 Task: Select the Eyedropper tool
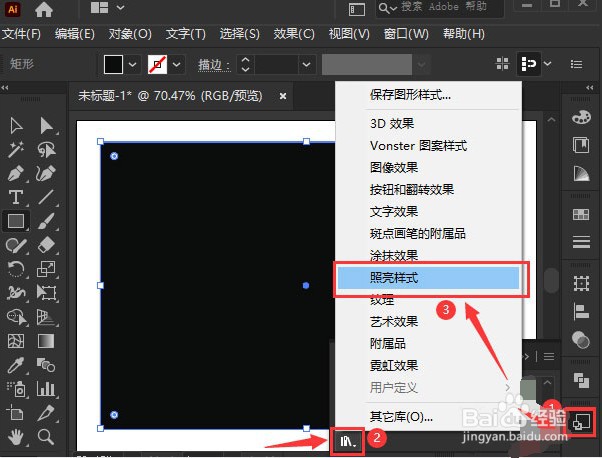click(x=16, y=365)
